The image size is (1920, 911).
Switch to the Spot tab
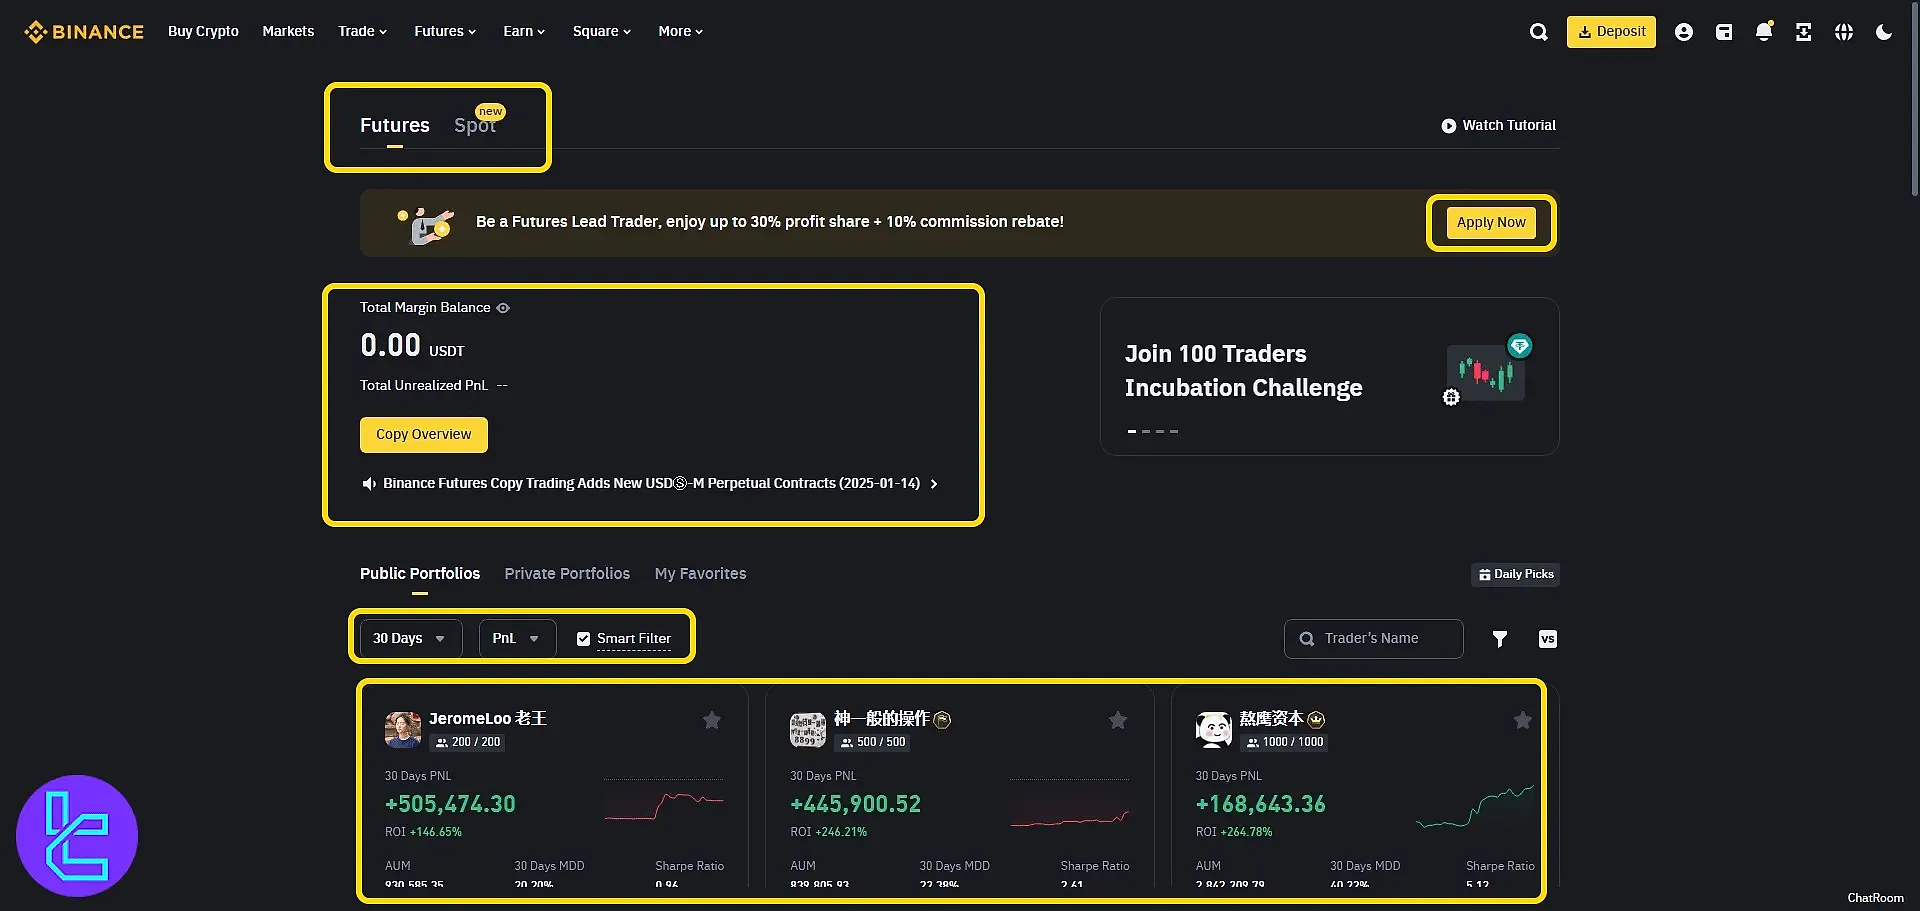[x=475, y=126]
